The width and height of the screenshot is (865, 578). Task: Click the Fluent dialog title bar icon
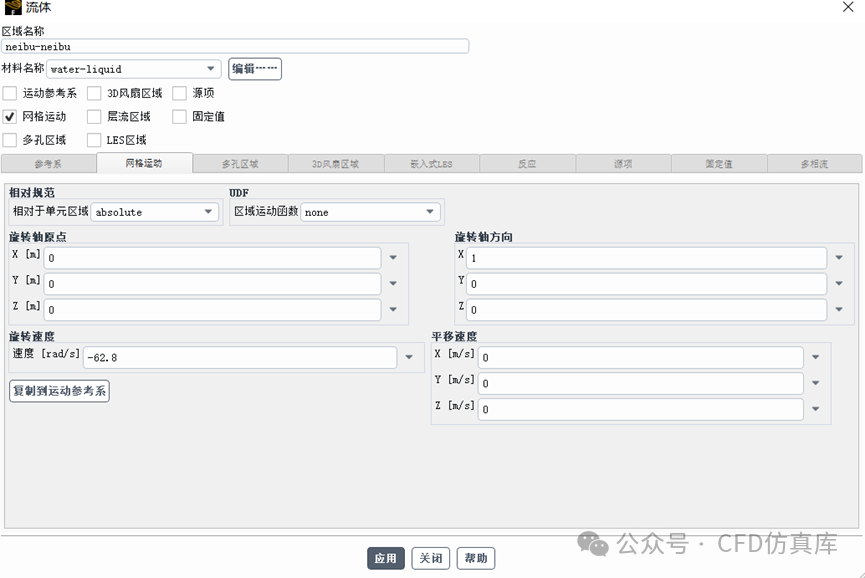coord(13,9)
